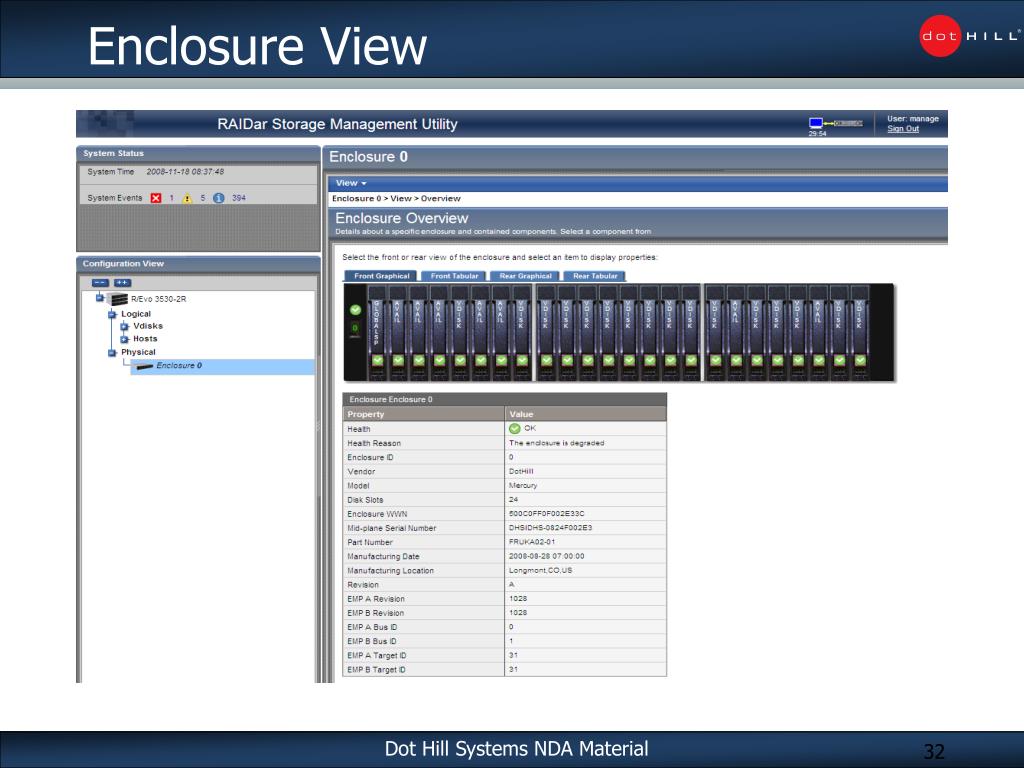Click the EMP B Revision row label
The height and width of the screenshot is (768, 1024).
click(376, 613)
